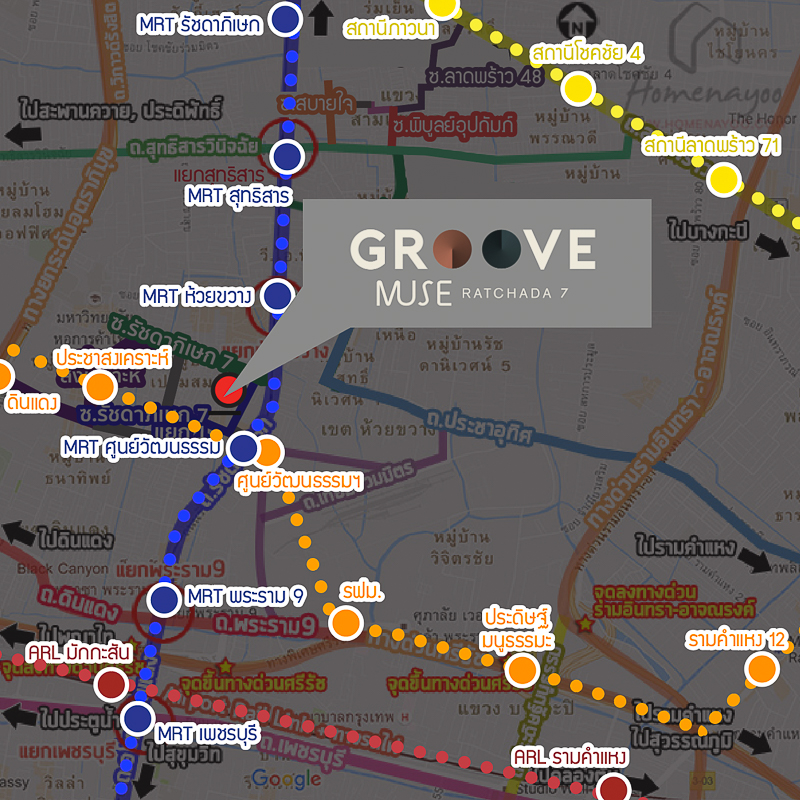Click the แยกพระราม9 intersection label
Screen dimensions: 800x800
click(x=170, y=569)
